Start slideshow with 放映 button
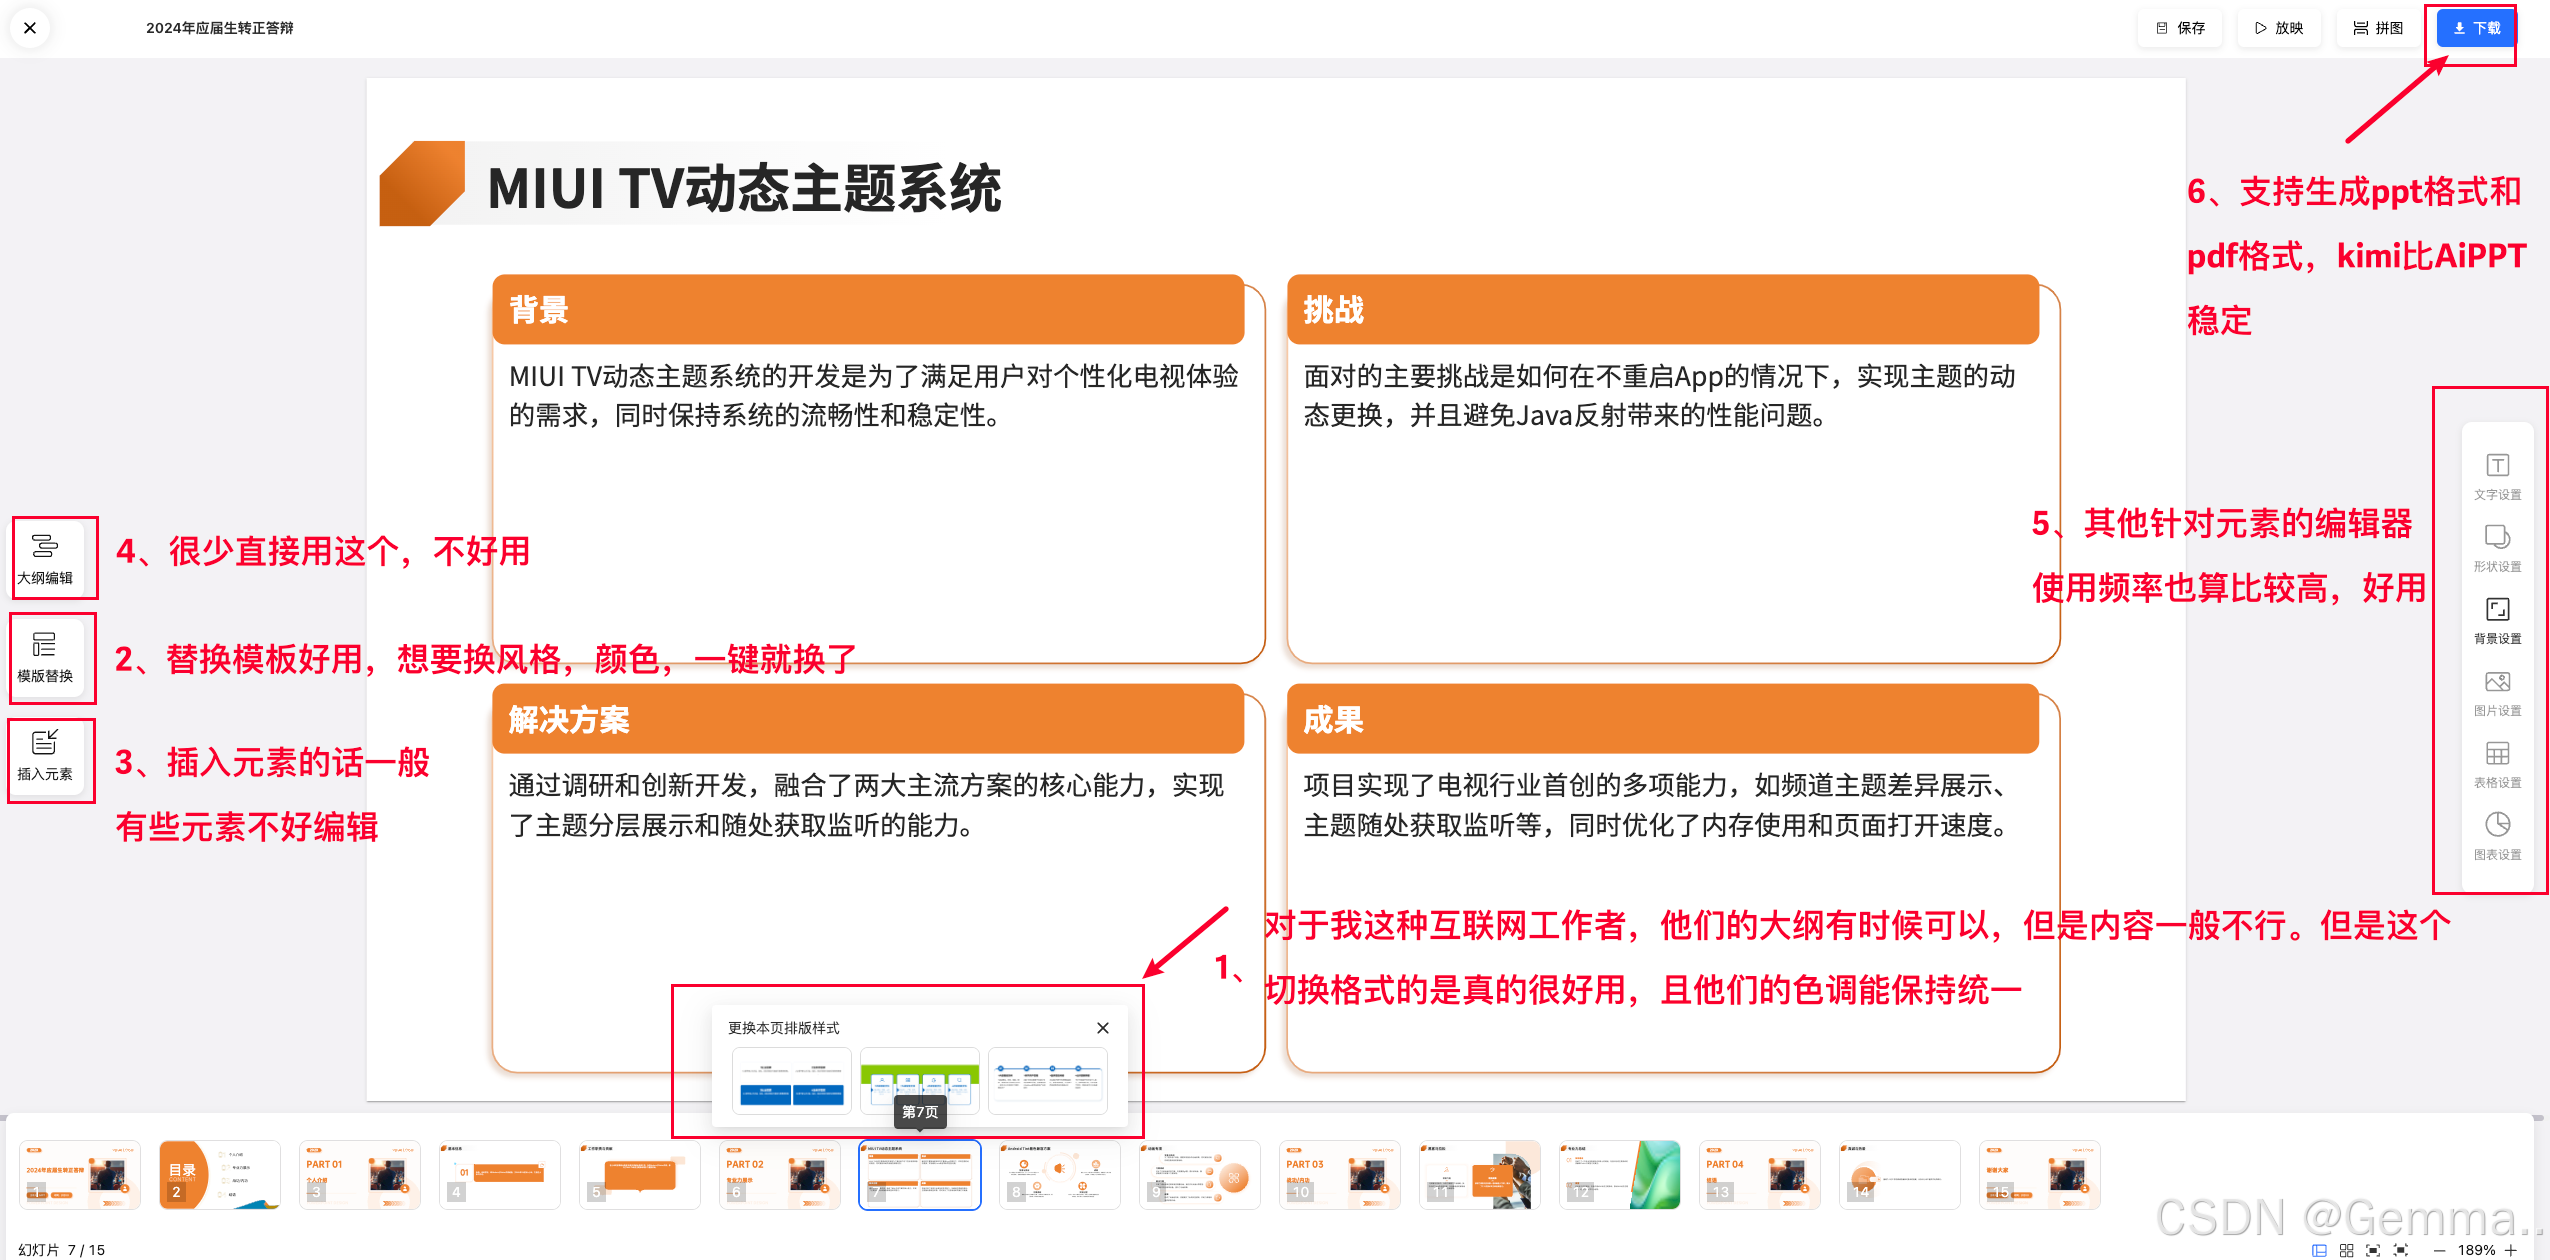Image resolution: width=2550 pixels, height=1260 pixels. coord(2279,28)
